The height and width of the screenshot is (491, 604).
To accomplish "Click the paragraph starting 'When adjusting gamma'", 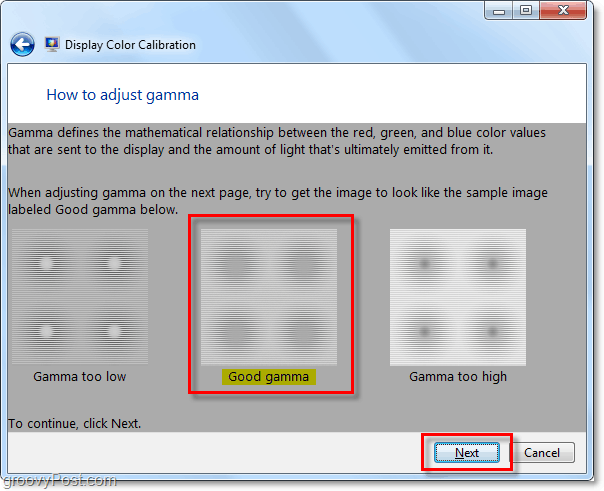I will click(278, 201).
